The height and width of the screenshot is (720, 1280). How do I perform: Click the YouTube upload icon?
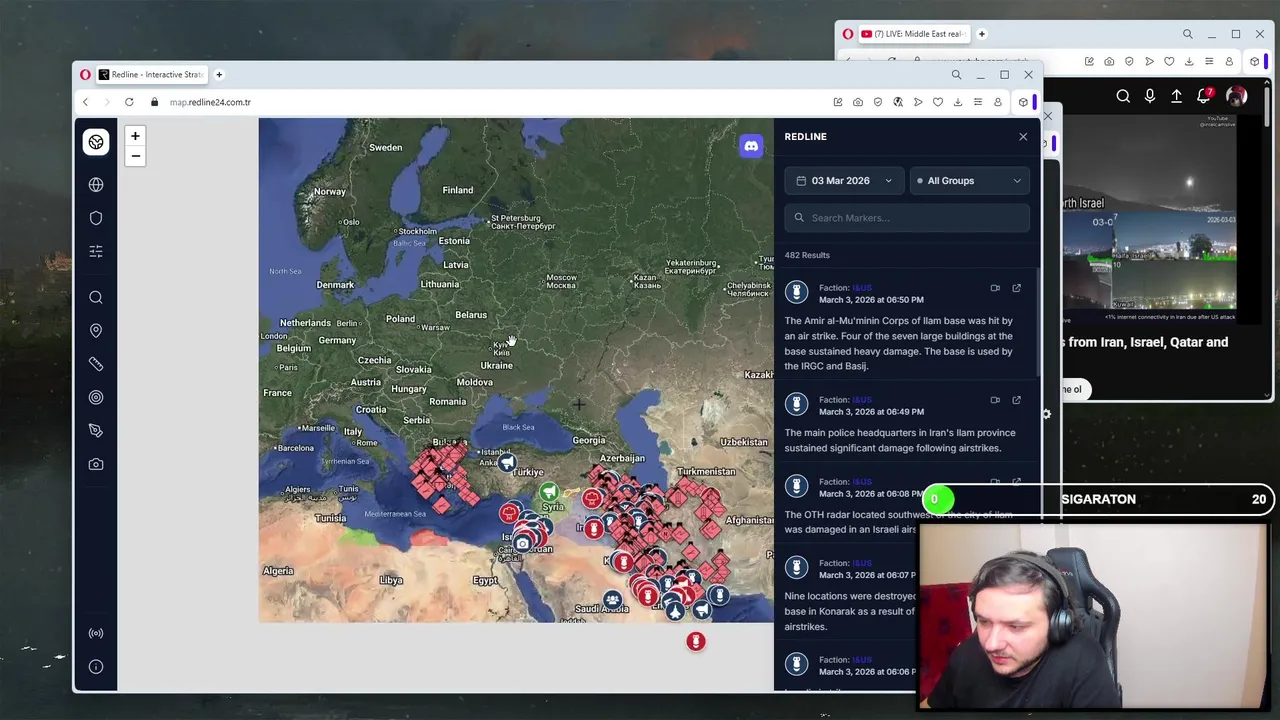click(1177, 96)
